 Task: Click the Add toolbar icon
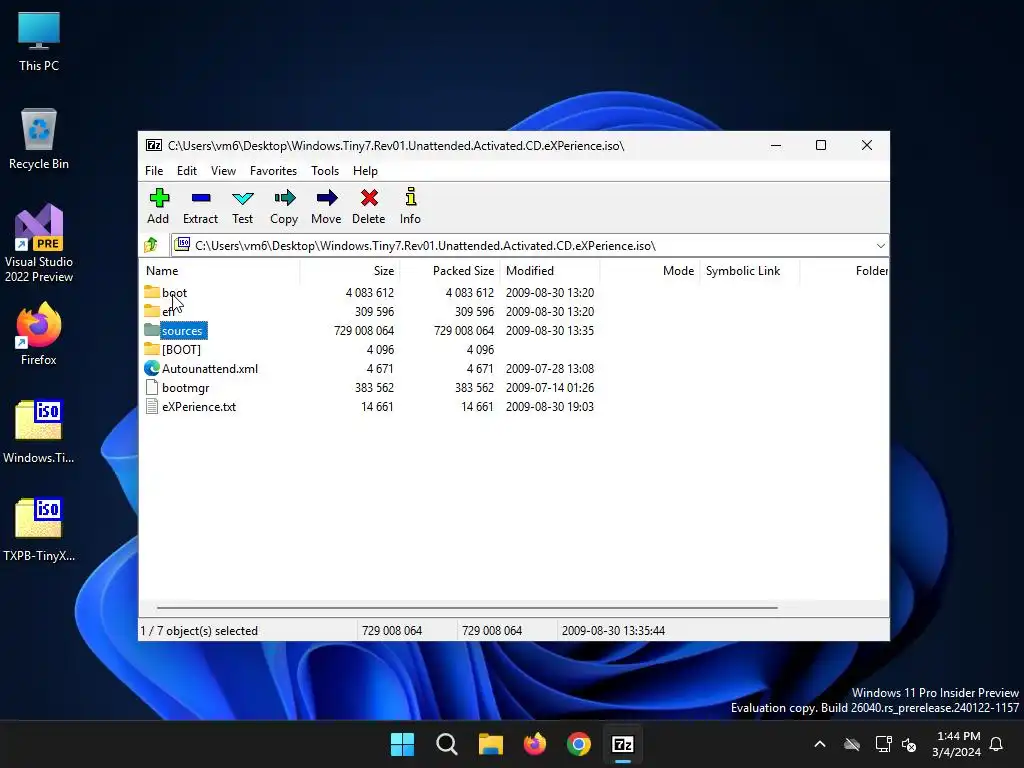[x=159, y=198]
